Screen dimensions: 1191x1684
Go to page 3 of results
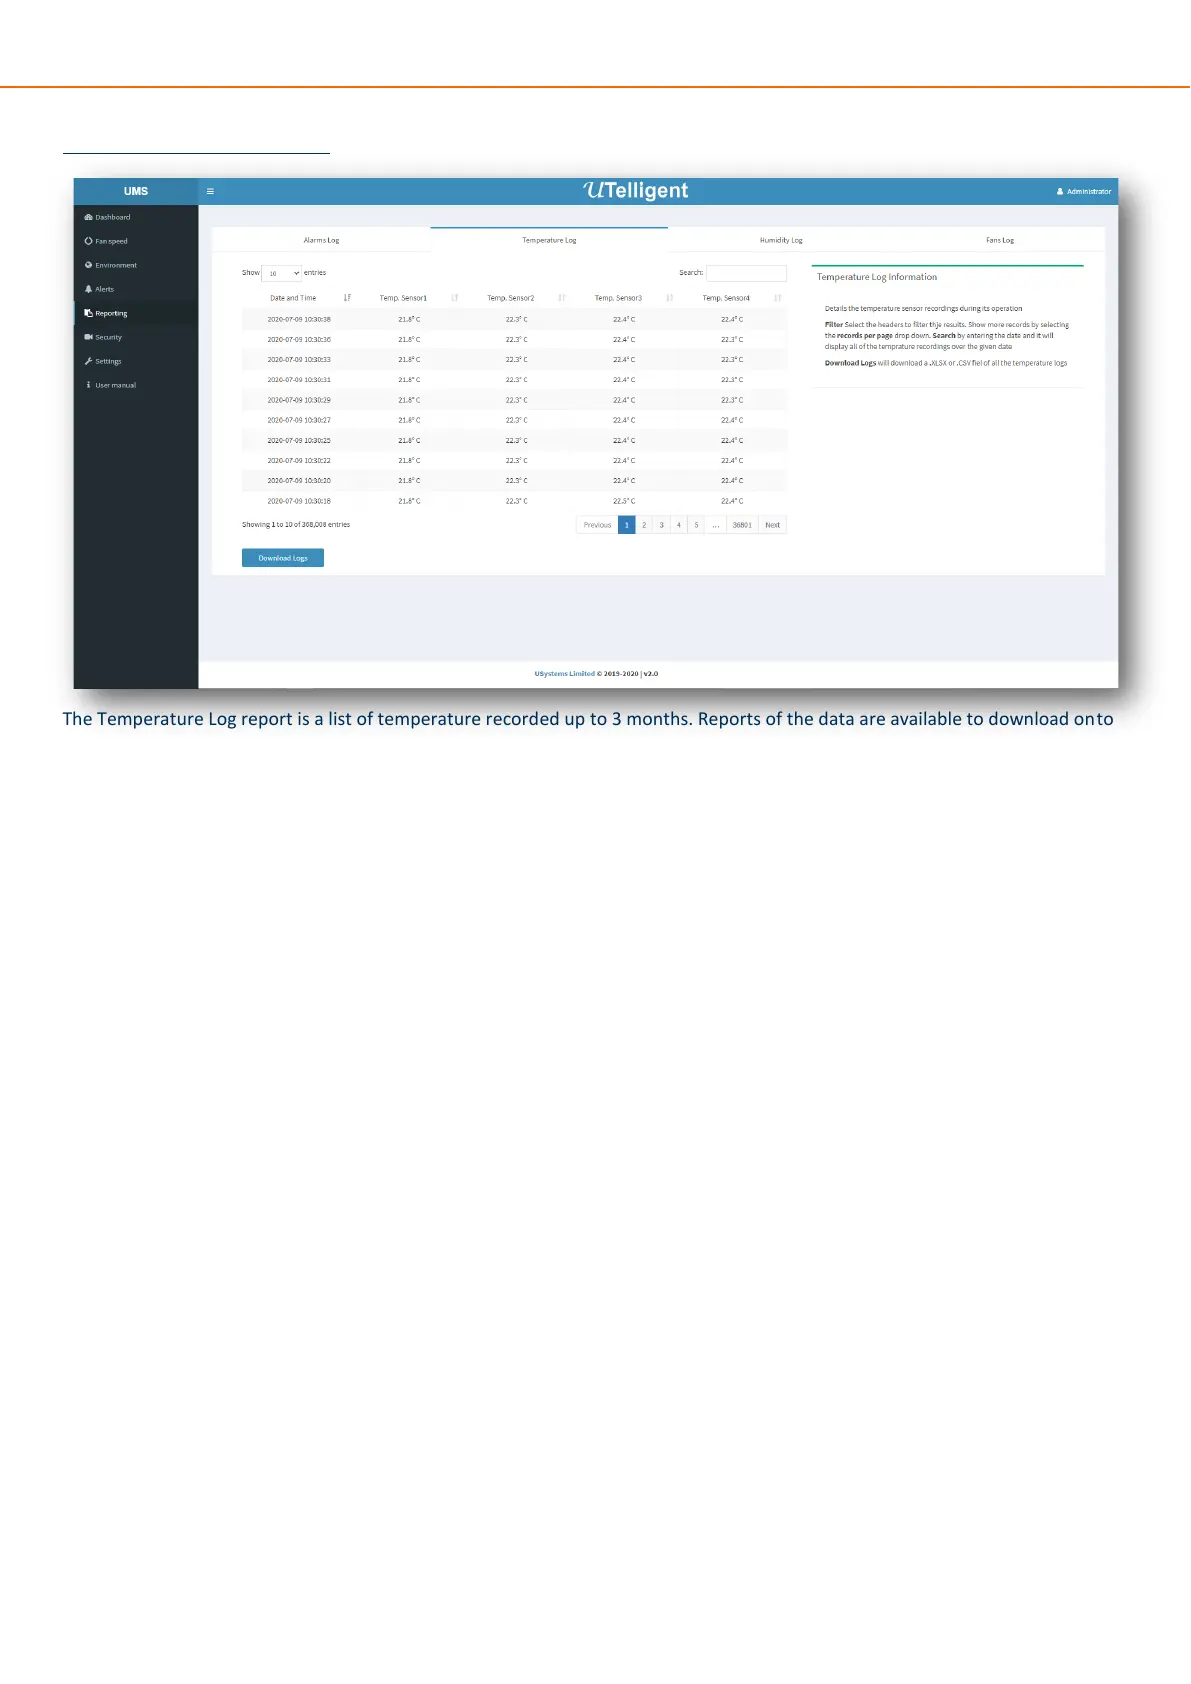[x=661, y=525]
